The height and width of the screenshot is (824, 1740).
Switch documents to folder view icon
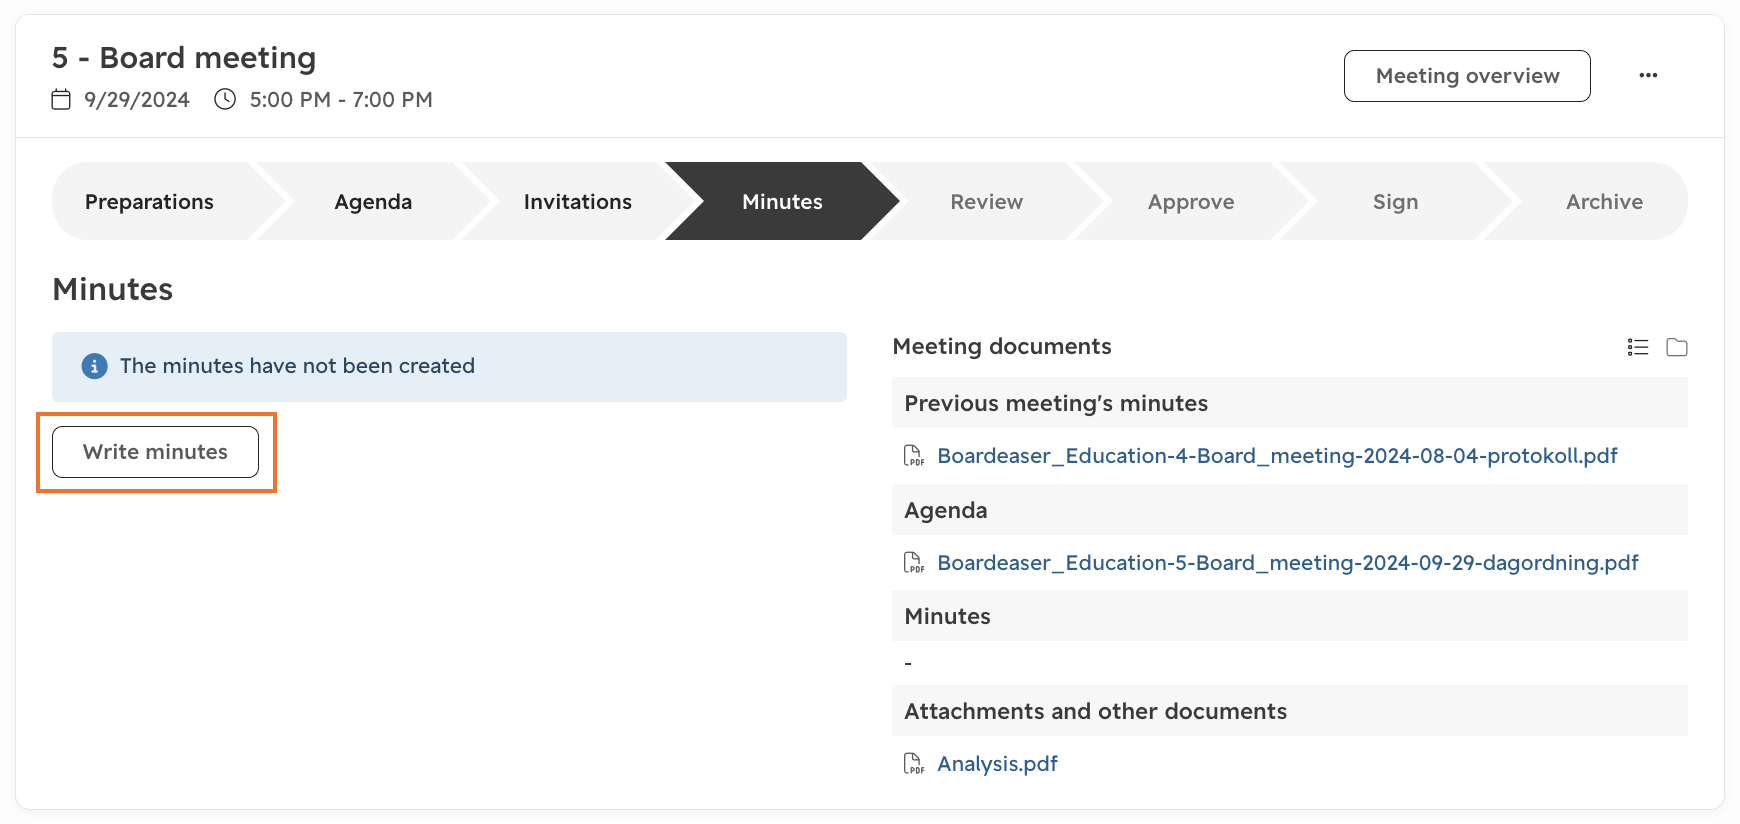tap(1677, 347)
